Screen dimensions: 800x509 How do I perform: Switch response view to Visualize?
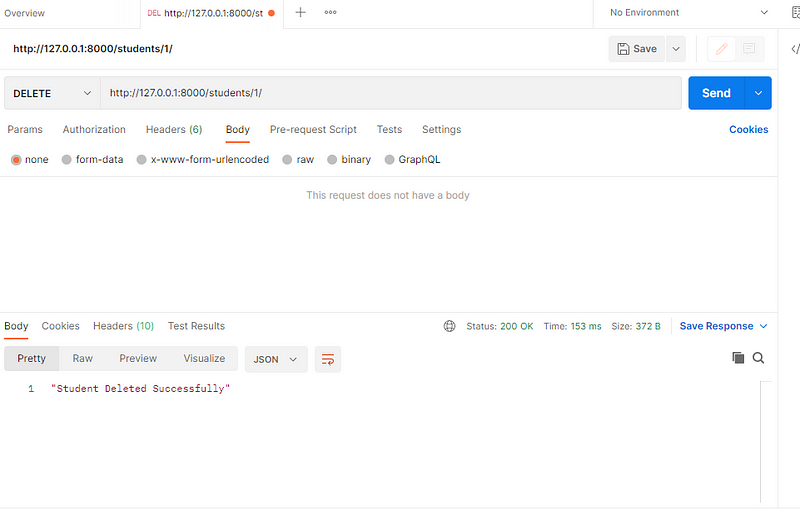(x=204, y=359)
